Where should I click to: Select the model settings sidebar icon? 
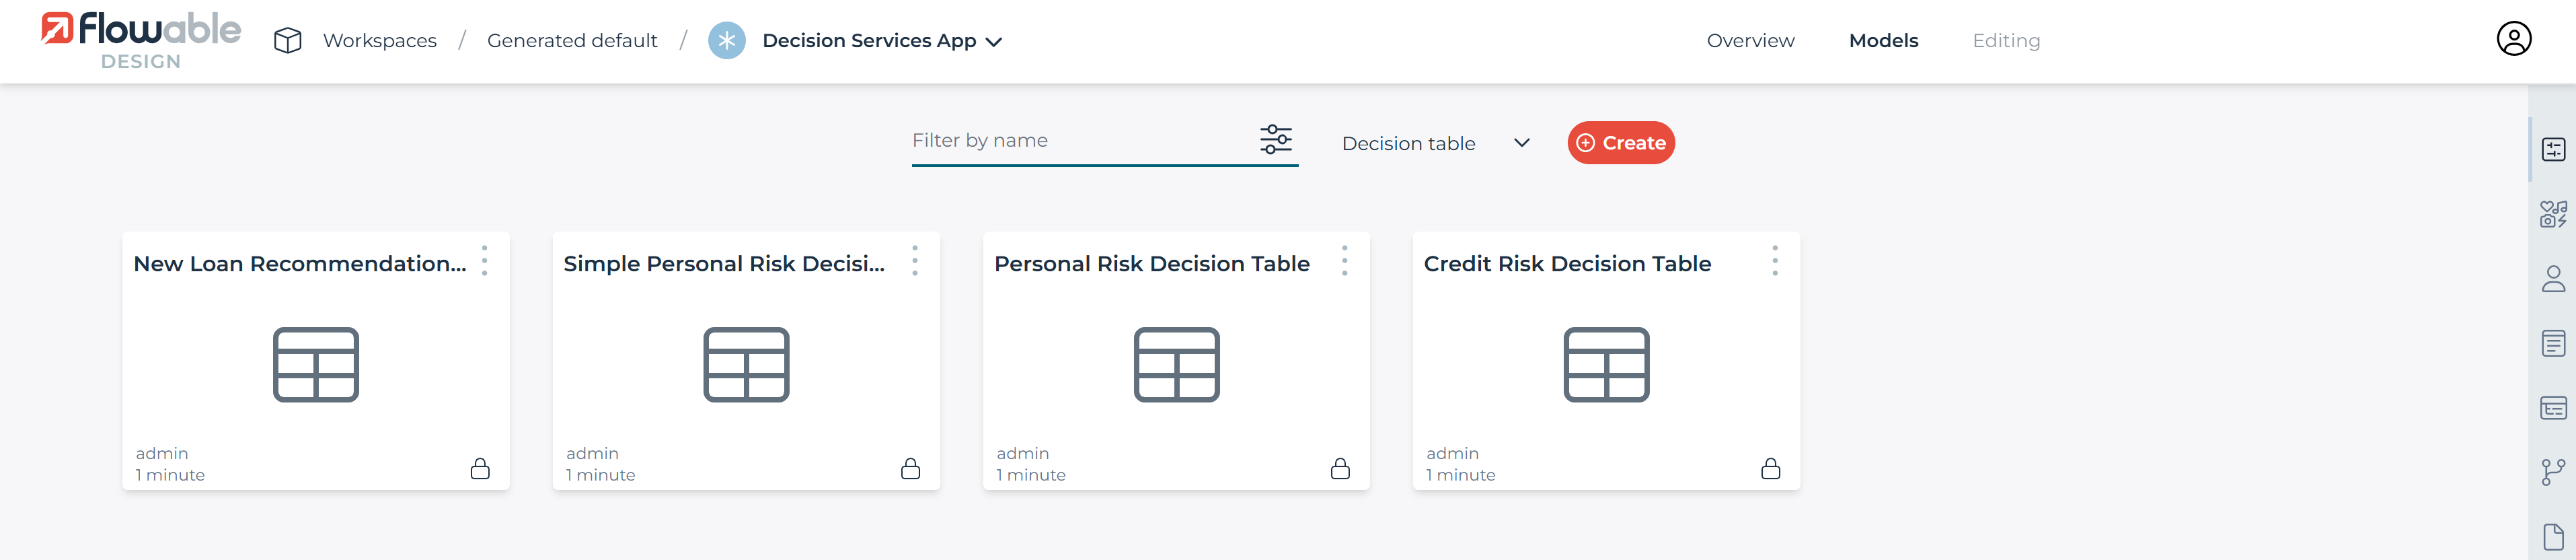[x=2553, y=150]
